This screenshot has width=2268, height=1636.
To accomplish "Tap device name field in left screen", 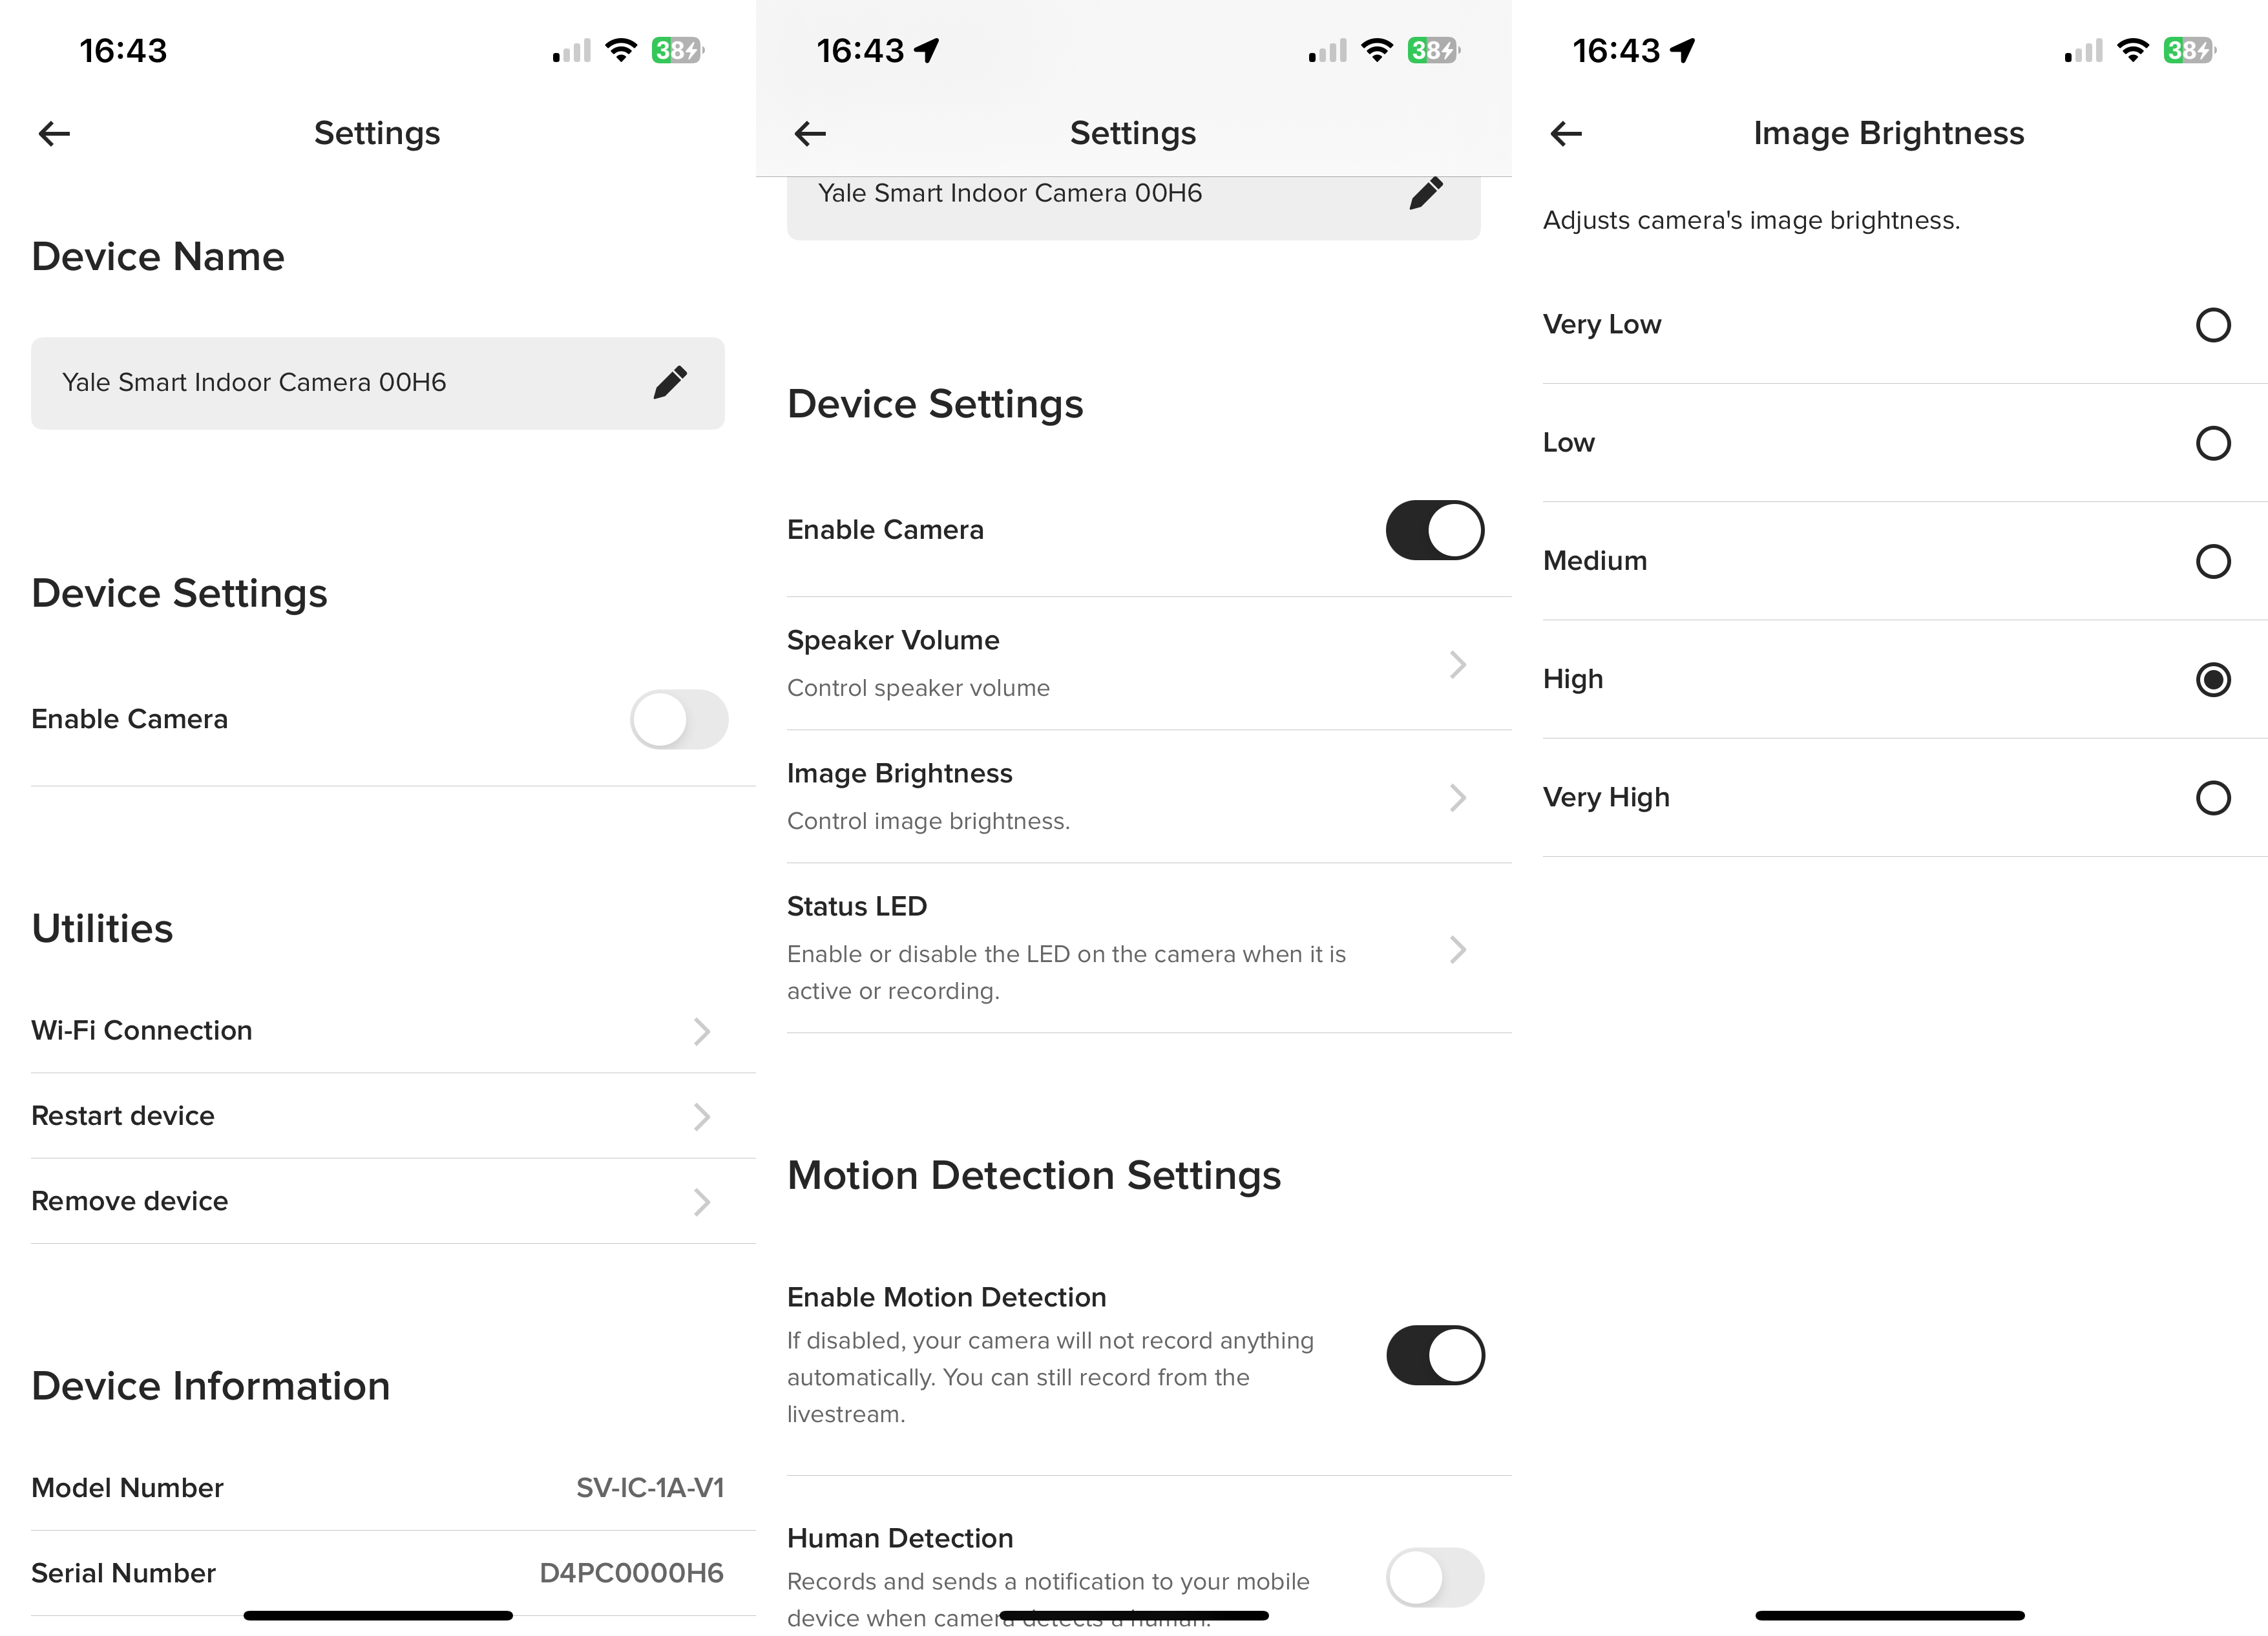I will [x=378, y=383].
